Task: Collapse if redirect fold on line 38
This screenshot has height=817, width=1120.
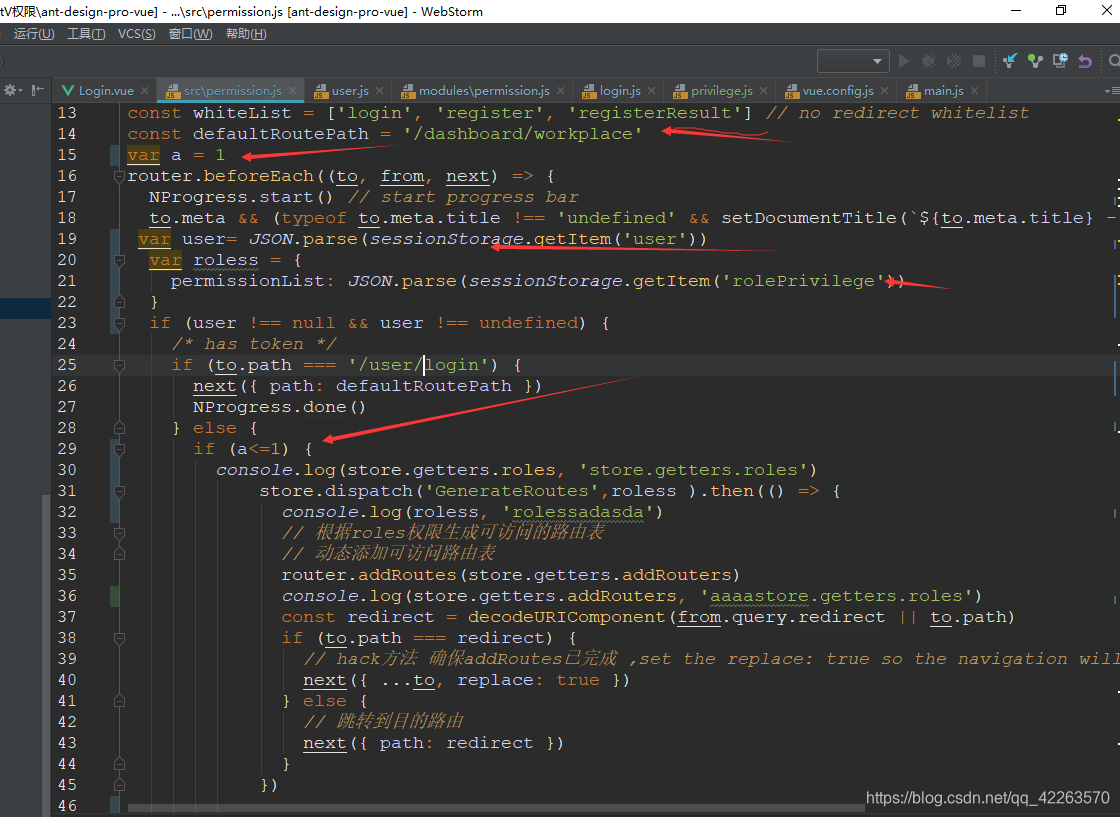Action: coord(119,638)
